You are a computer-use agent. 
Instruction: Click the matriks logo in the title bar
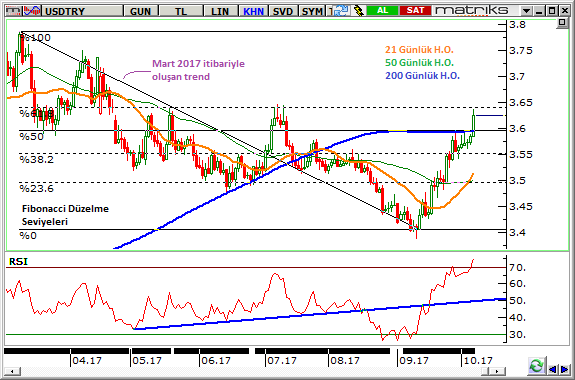click(472, 10)
